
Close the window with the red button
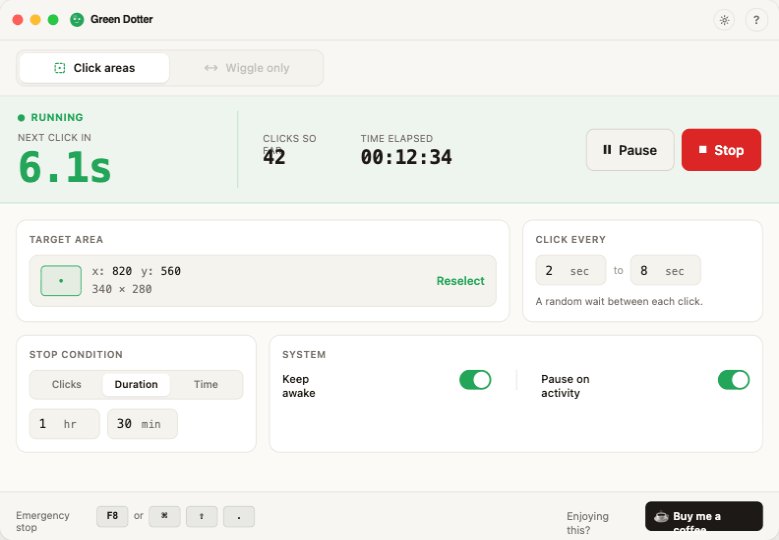18,20
